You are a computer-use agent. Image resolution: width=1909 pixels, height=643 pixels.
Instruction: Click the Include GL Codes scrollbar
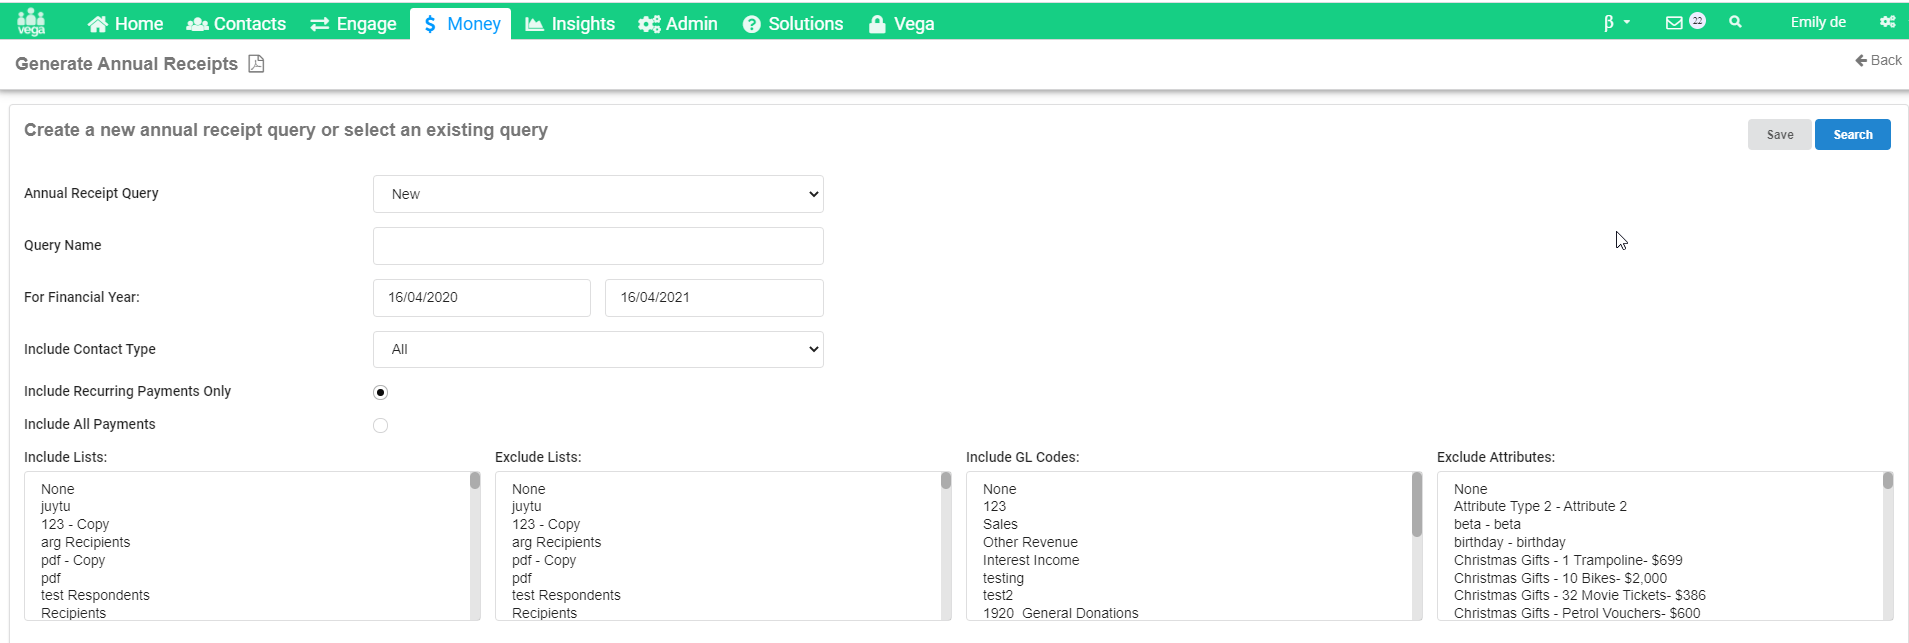(x=1417, y=546)
